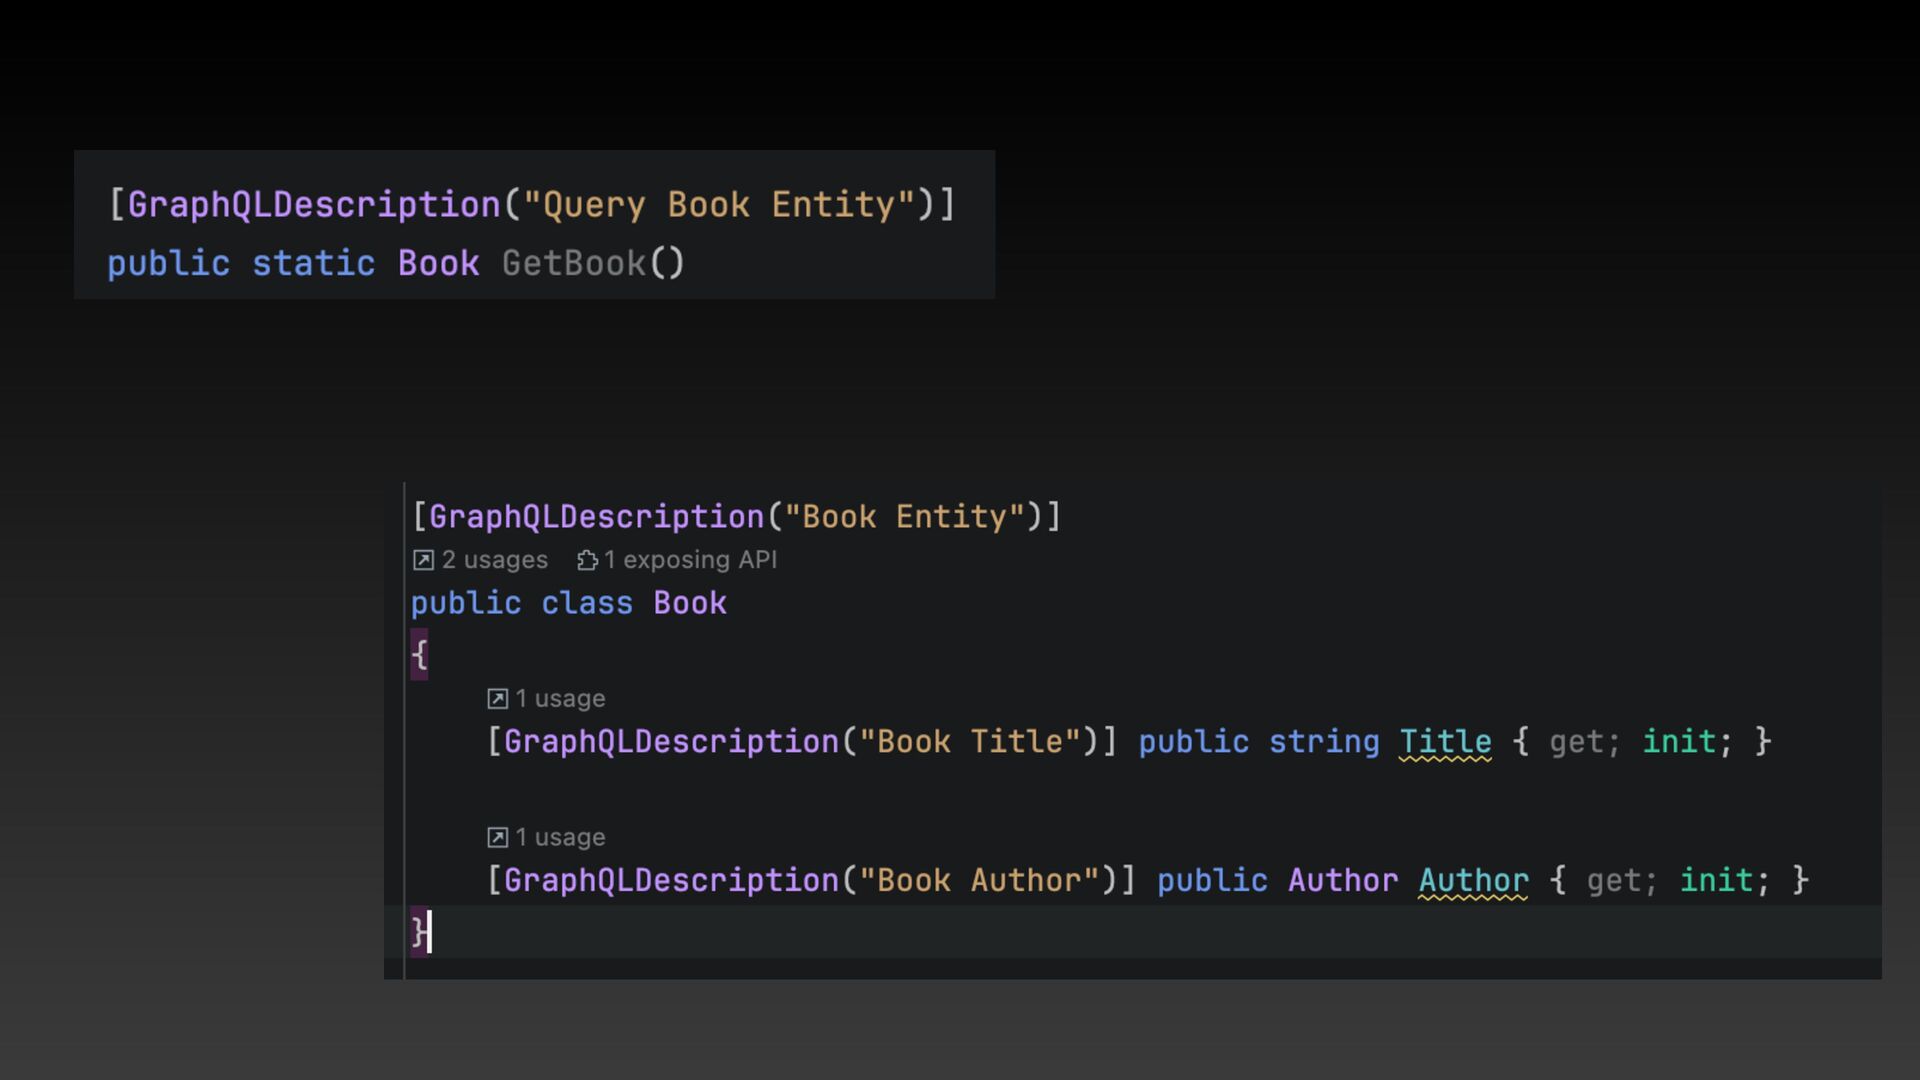Click the highlighted opening brace of the class
This screenshot has height=1080, width=1920.
click(419, 655)
